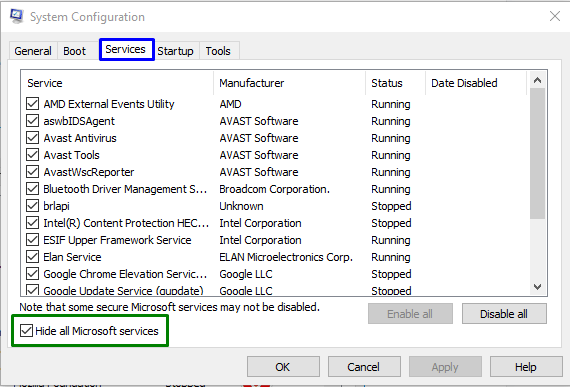Click Stopped status in the brlapi row
570x387 pixels.
pyautogui.click(x=391, y=206)
